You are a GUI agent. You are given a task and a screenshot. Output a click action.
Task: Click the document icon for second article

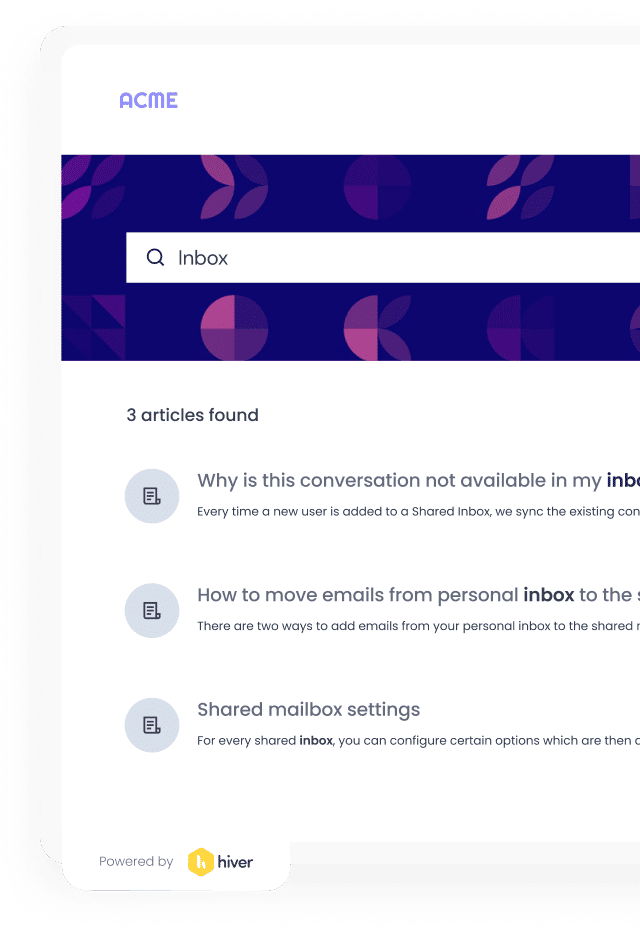pyautogui.click(x=152, y=611)
